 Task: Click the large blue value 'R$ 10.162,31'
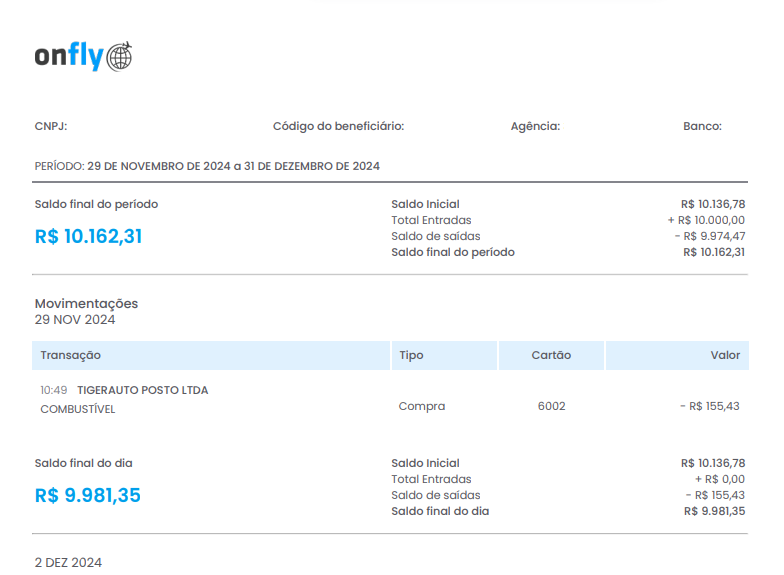[x=88, y=236]
